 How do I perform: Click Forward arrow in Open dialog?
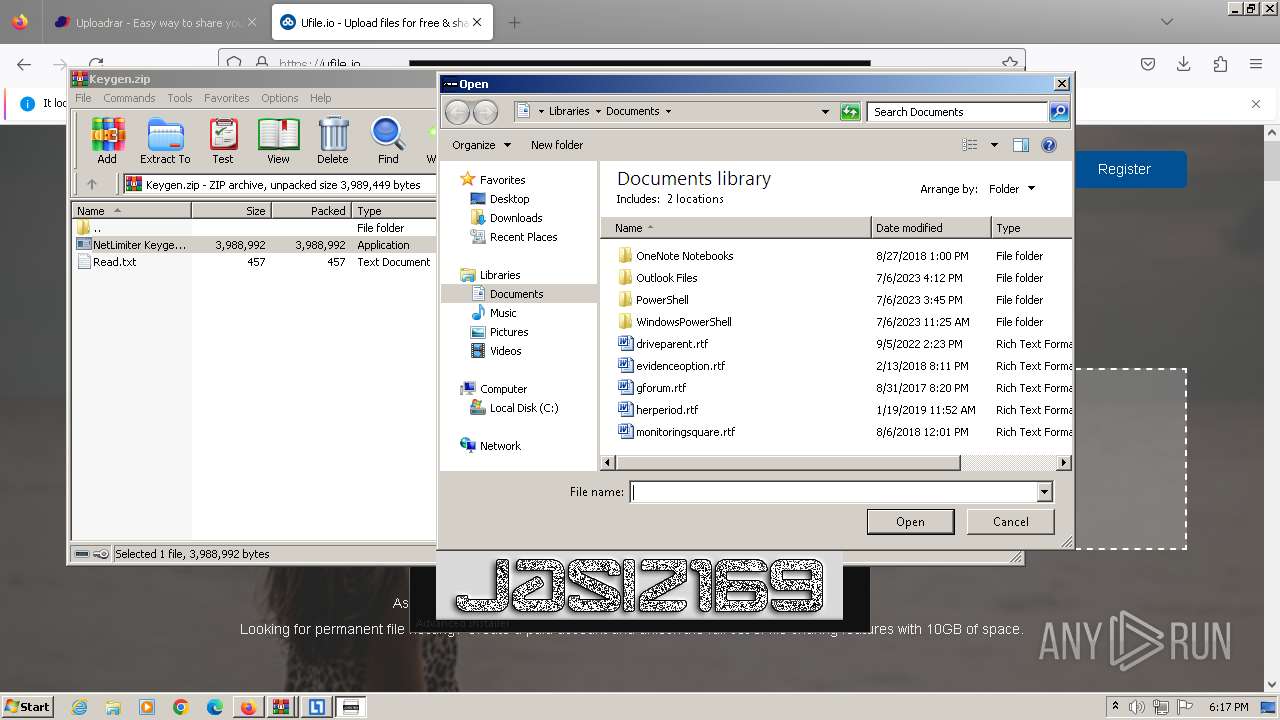(485, 112)
